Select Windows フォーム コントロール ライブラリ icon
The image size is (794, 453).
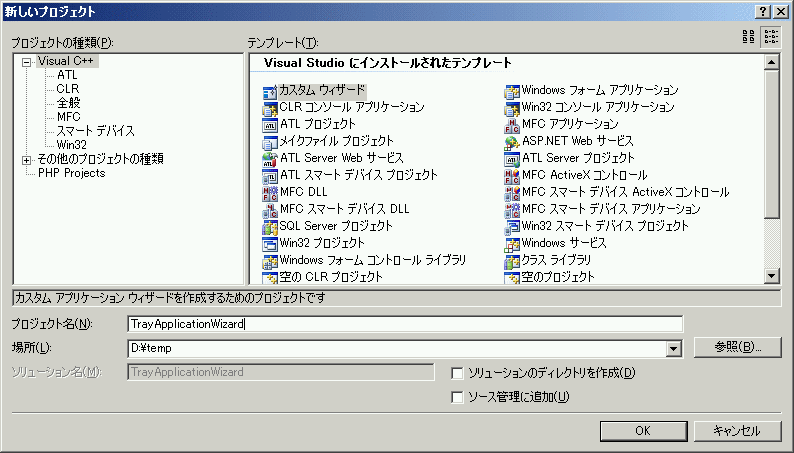pyautogui.click(x=270, y=262)
